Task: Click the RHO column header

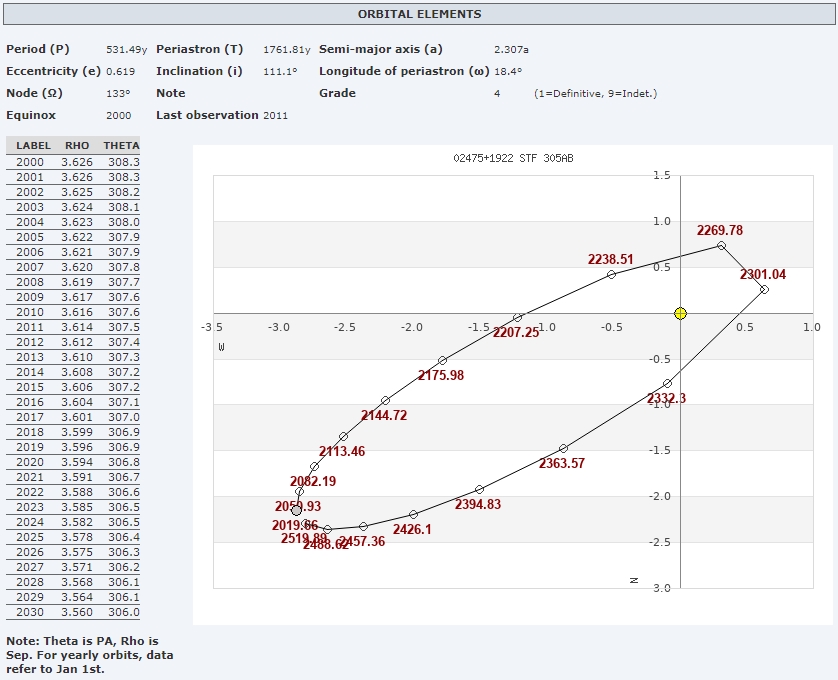Action: (77, 146)
